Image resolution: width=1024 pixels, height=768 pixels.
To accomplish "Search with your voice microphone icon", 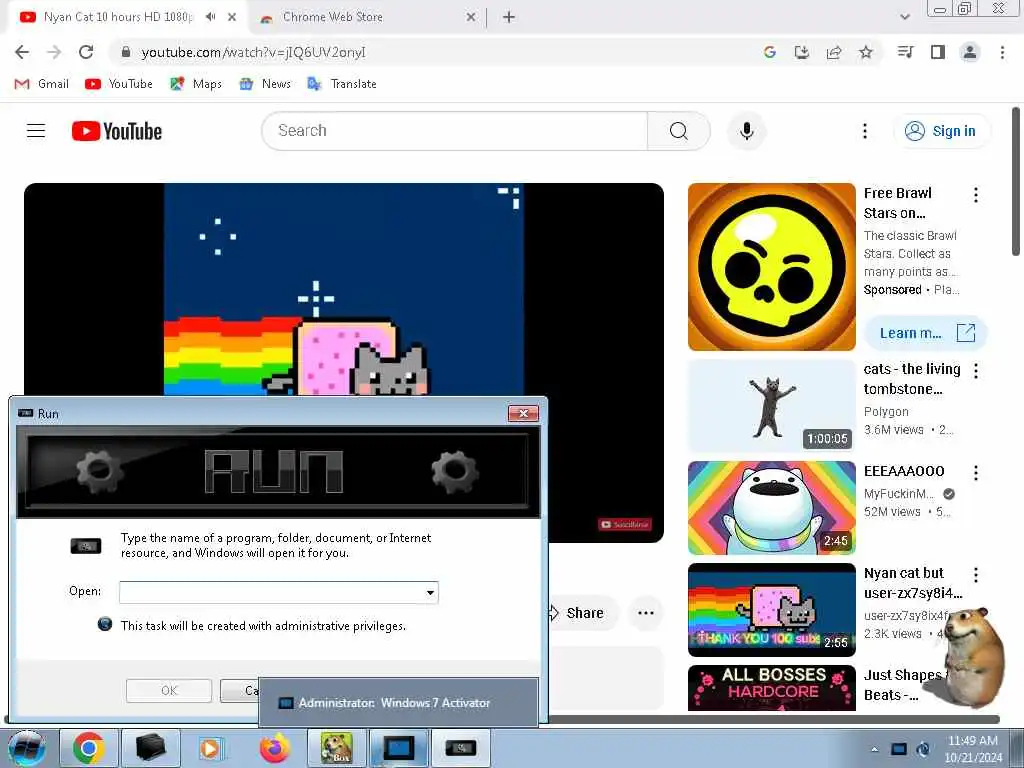I will click(x=746, y=131).
